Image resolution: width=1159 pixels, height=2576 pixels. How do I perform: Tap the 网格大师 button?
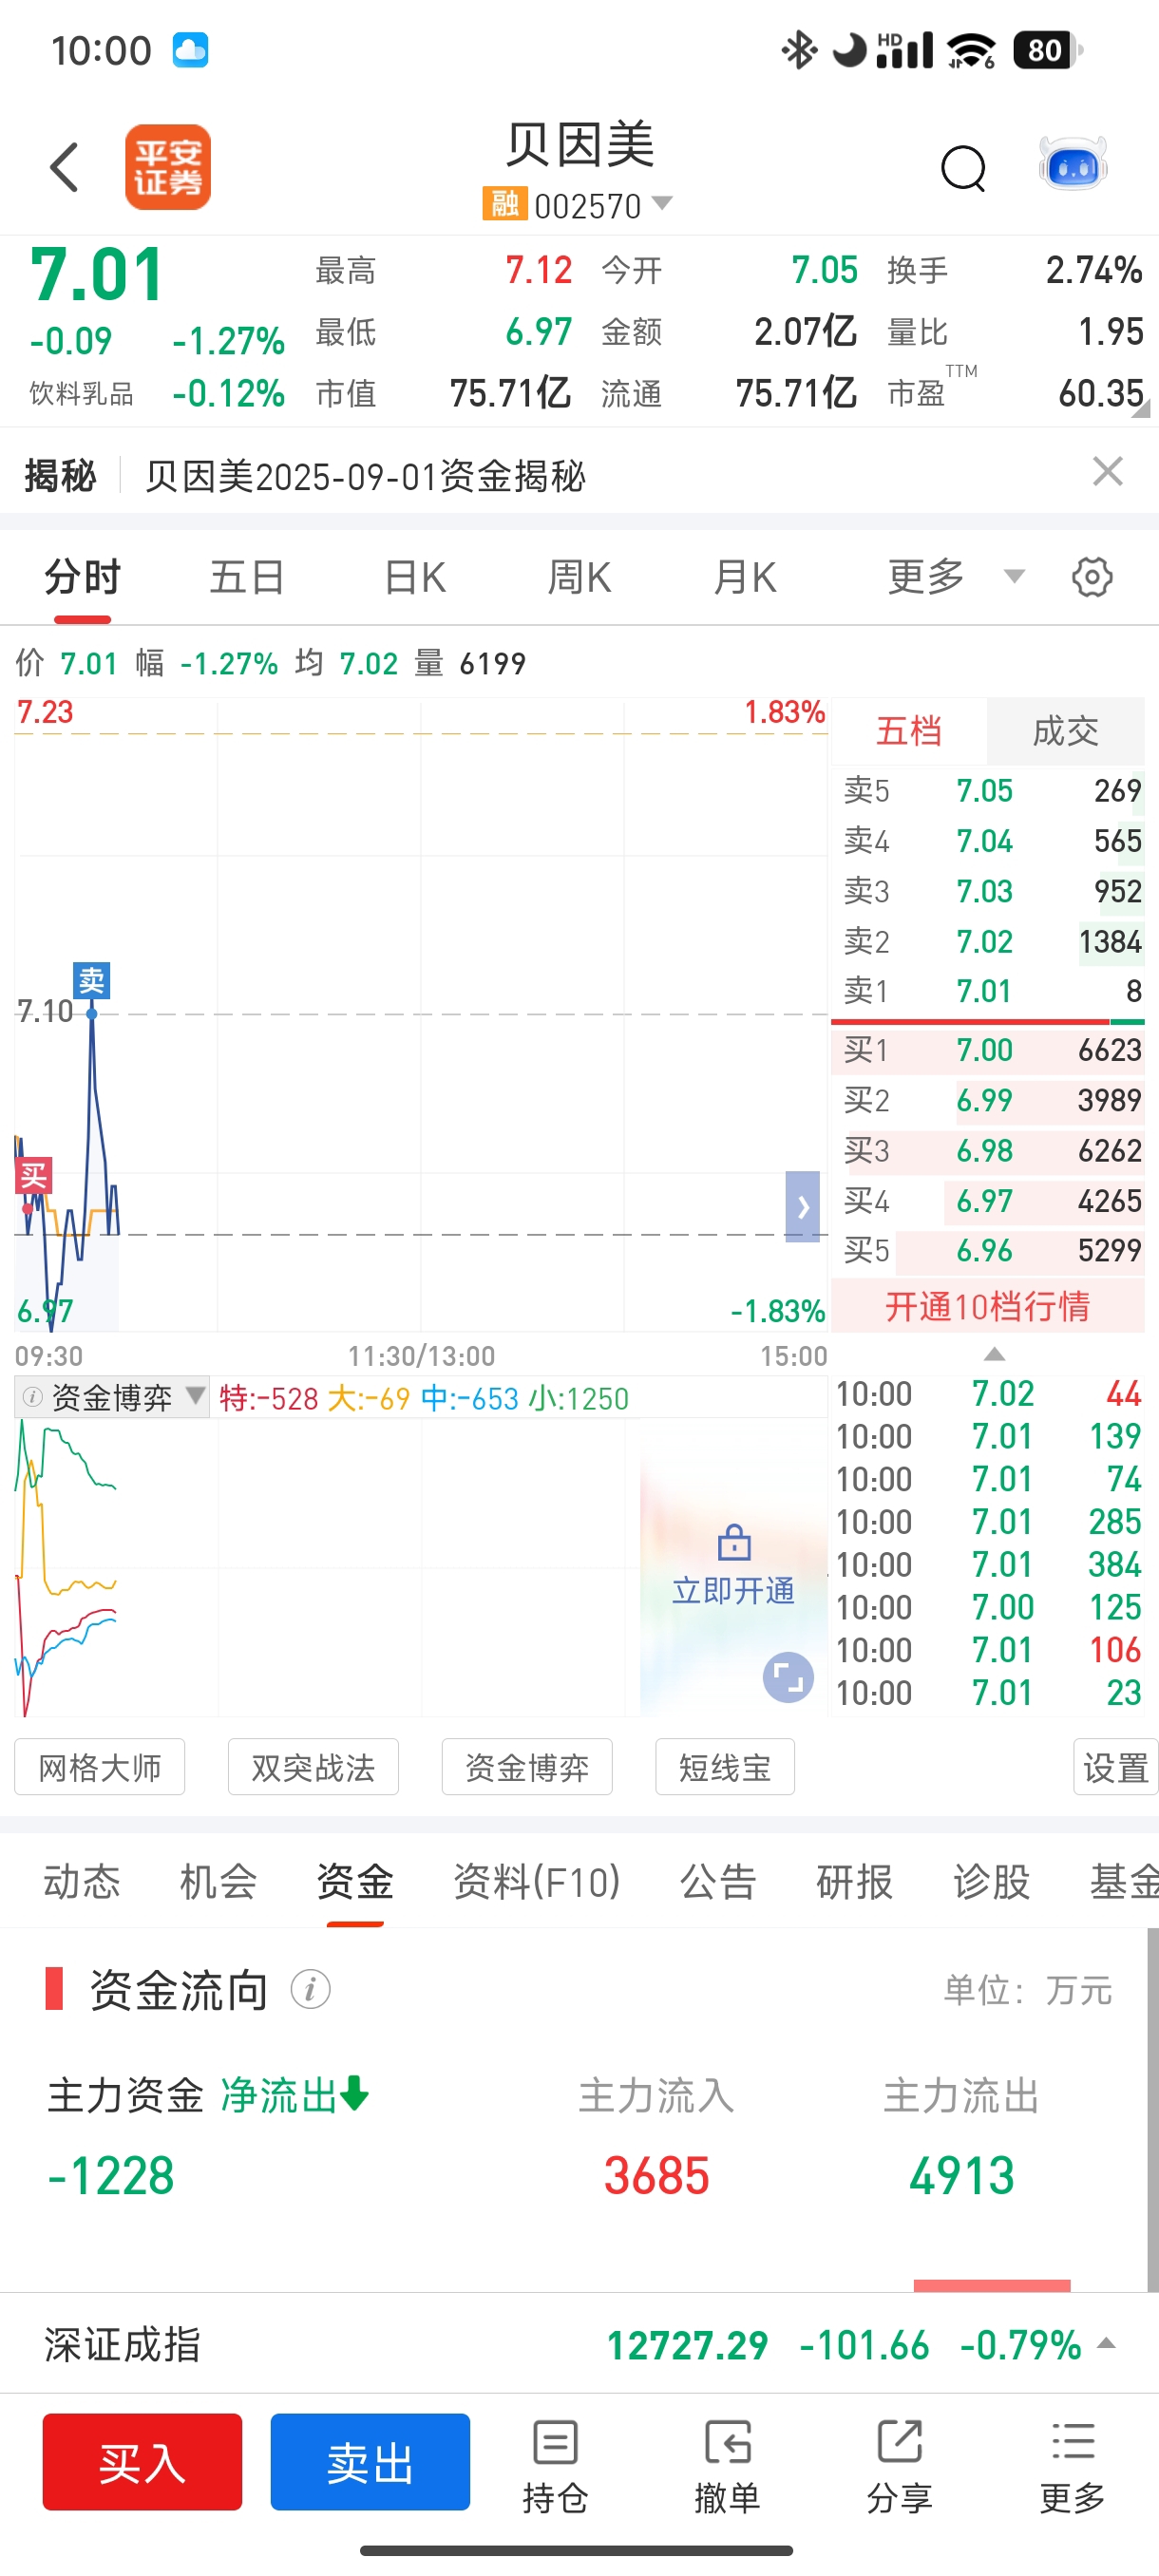coord(99,1767)
